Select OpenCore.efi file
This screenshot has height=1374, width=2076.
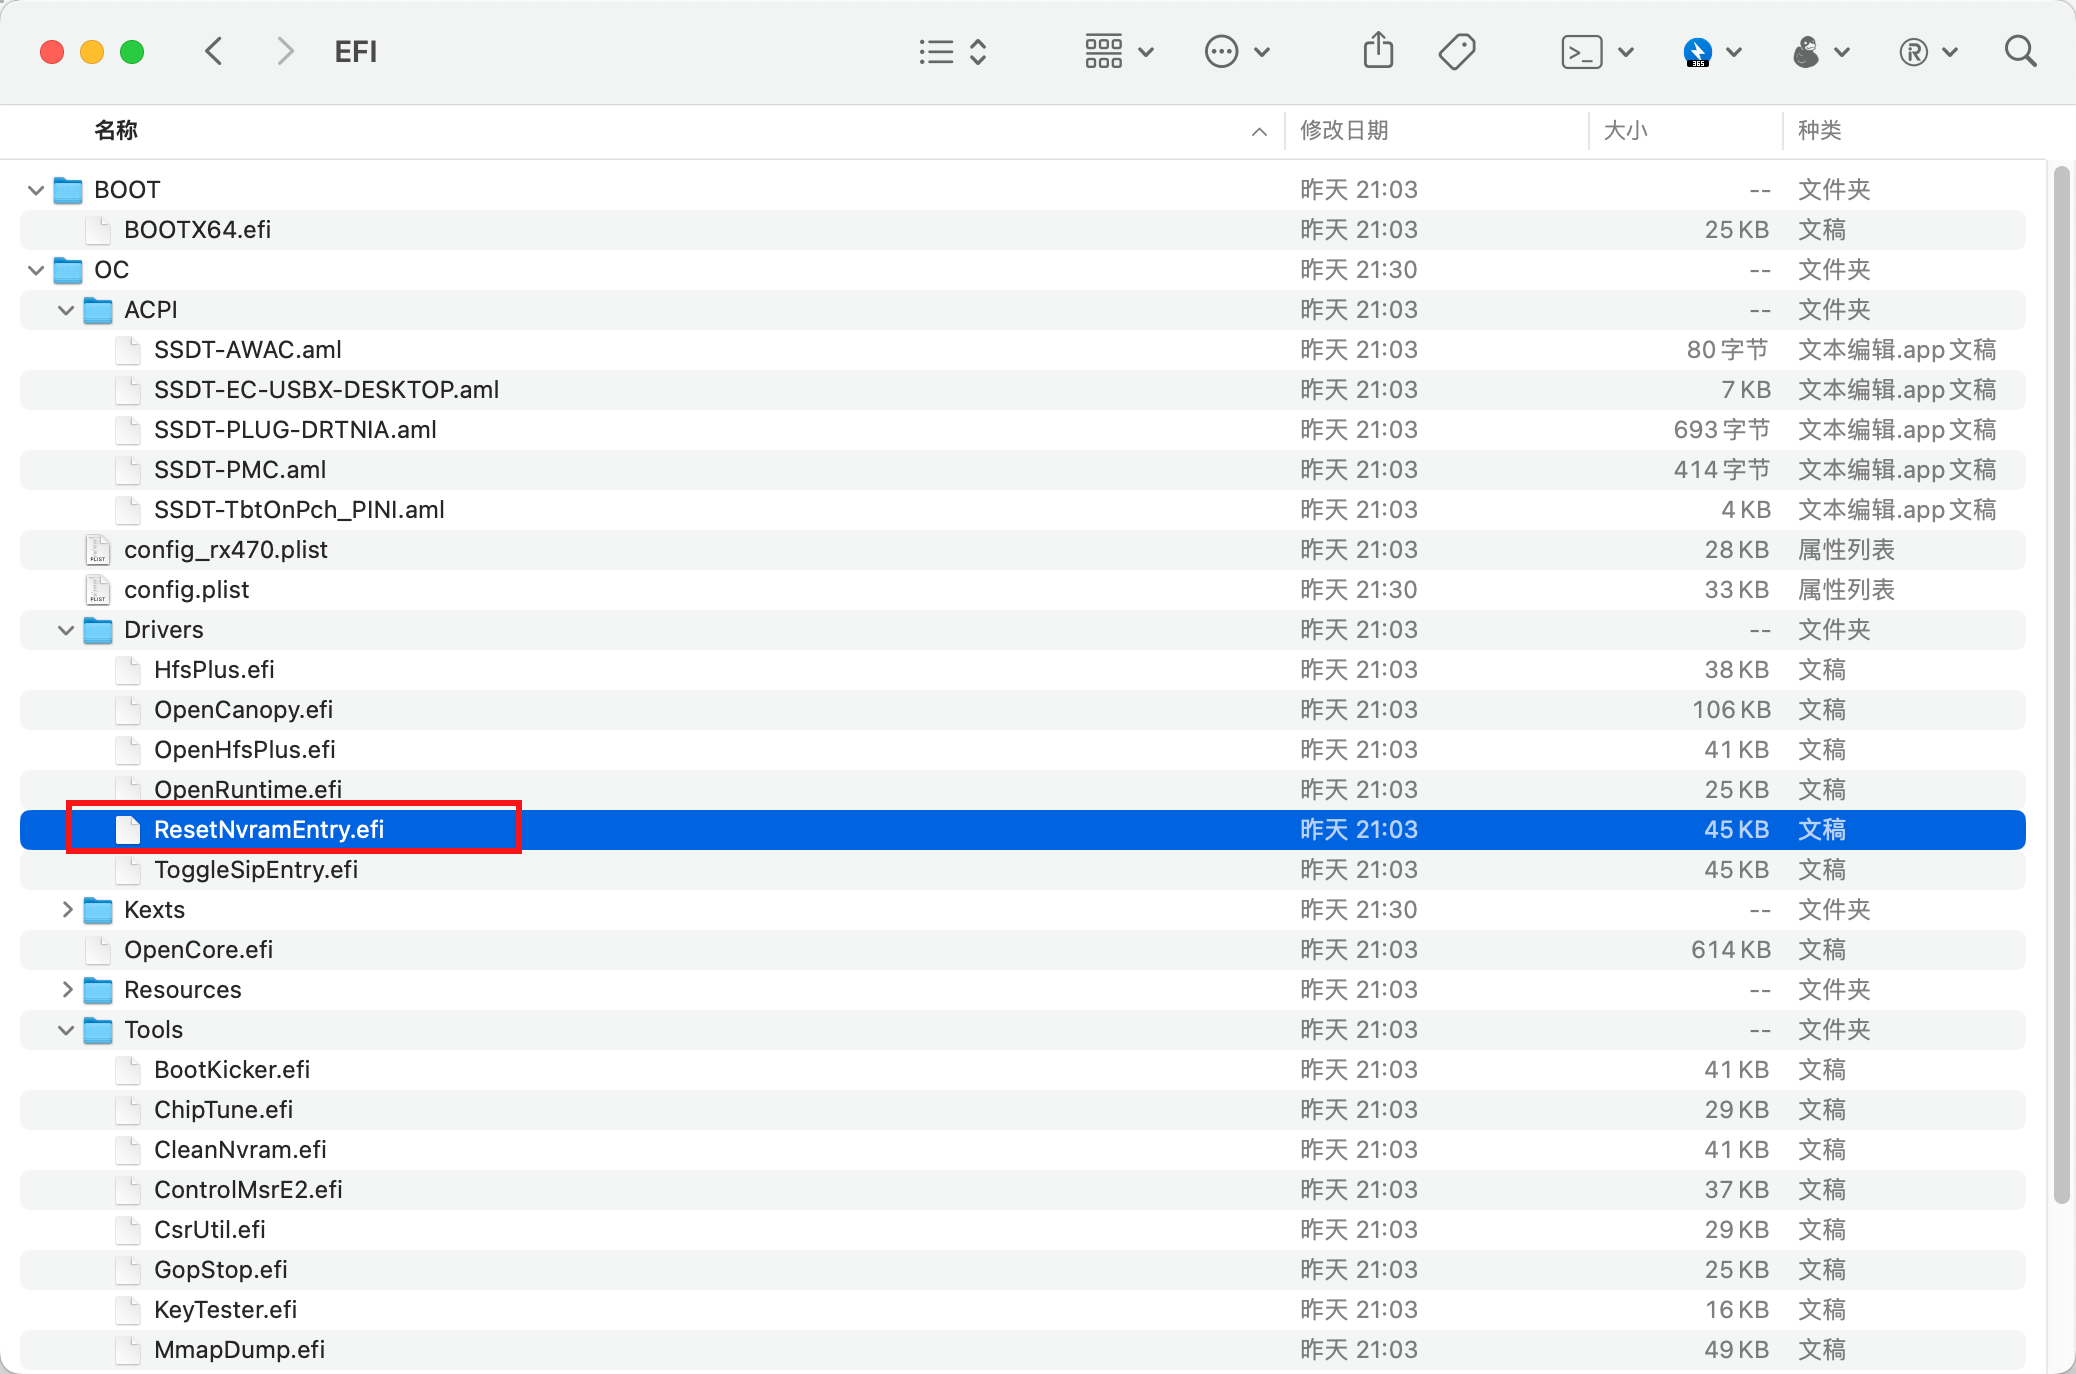[1023, 950]
